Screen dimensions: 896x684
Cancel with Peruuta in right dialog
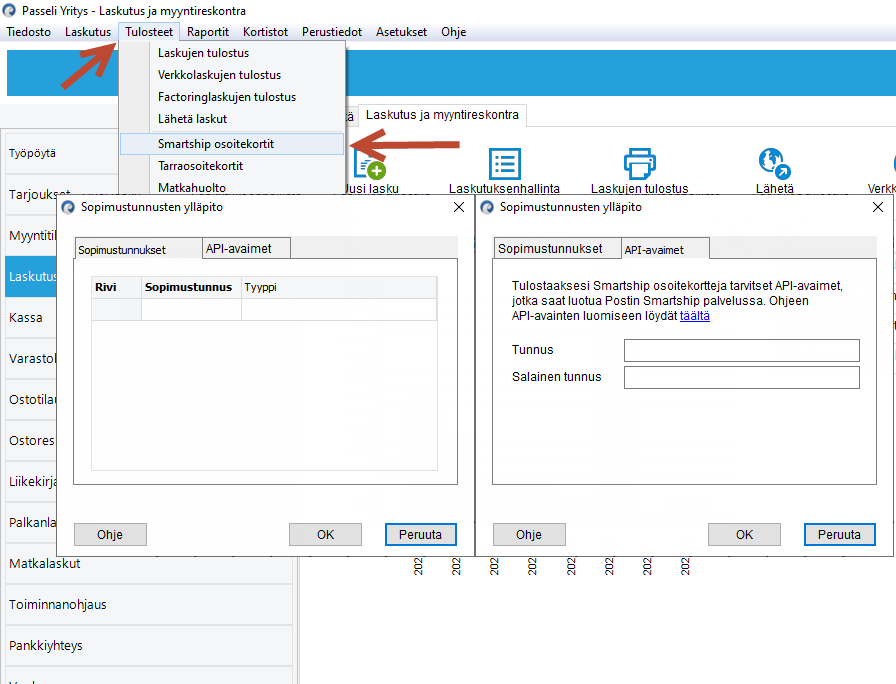point(839,535)
